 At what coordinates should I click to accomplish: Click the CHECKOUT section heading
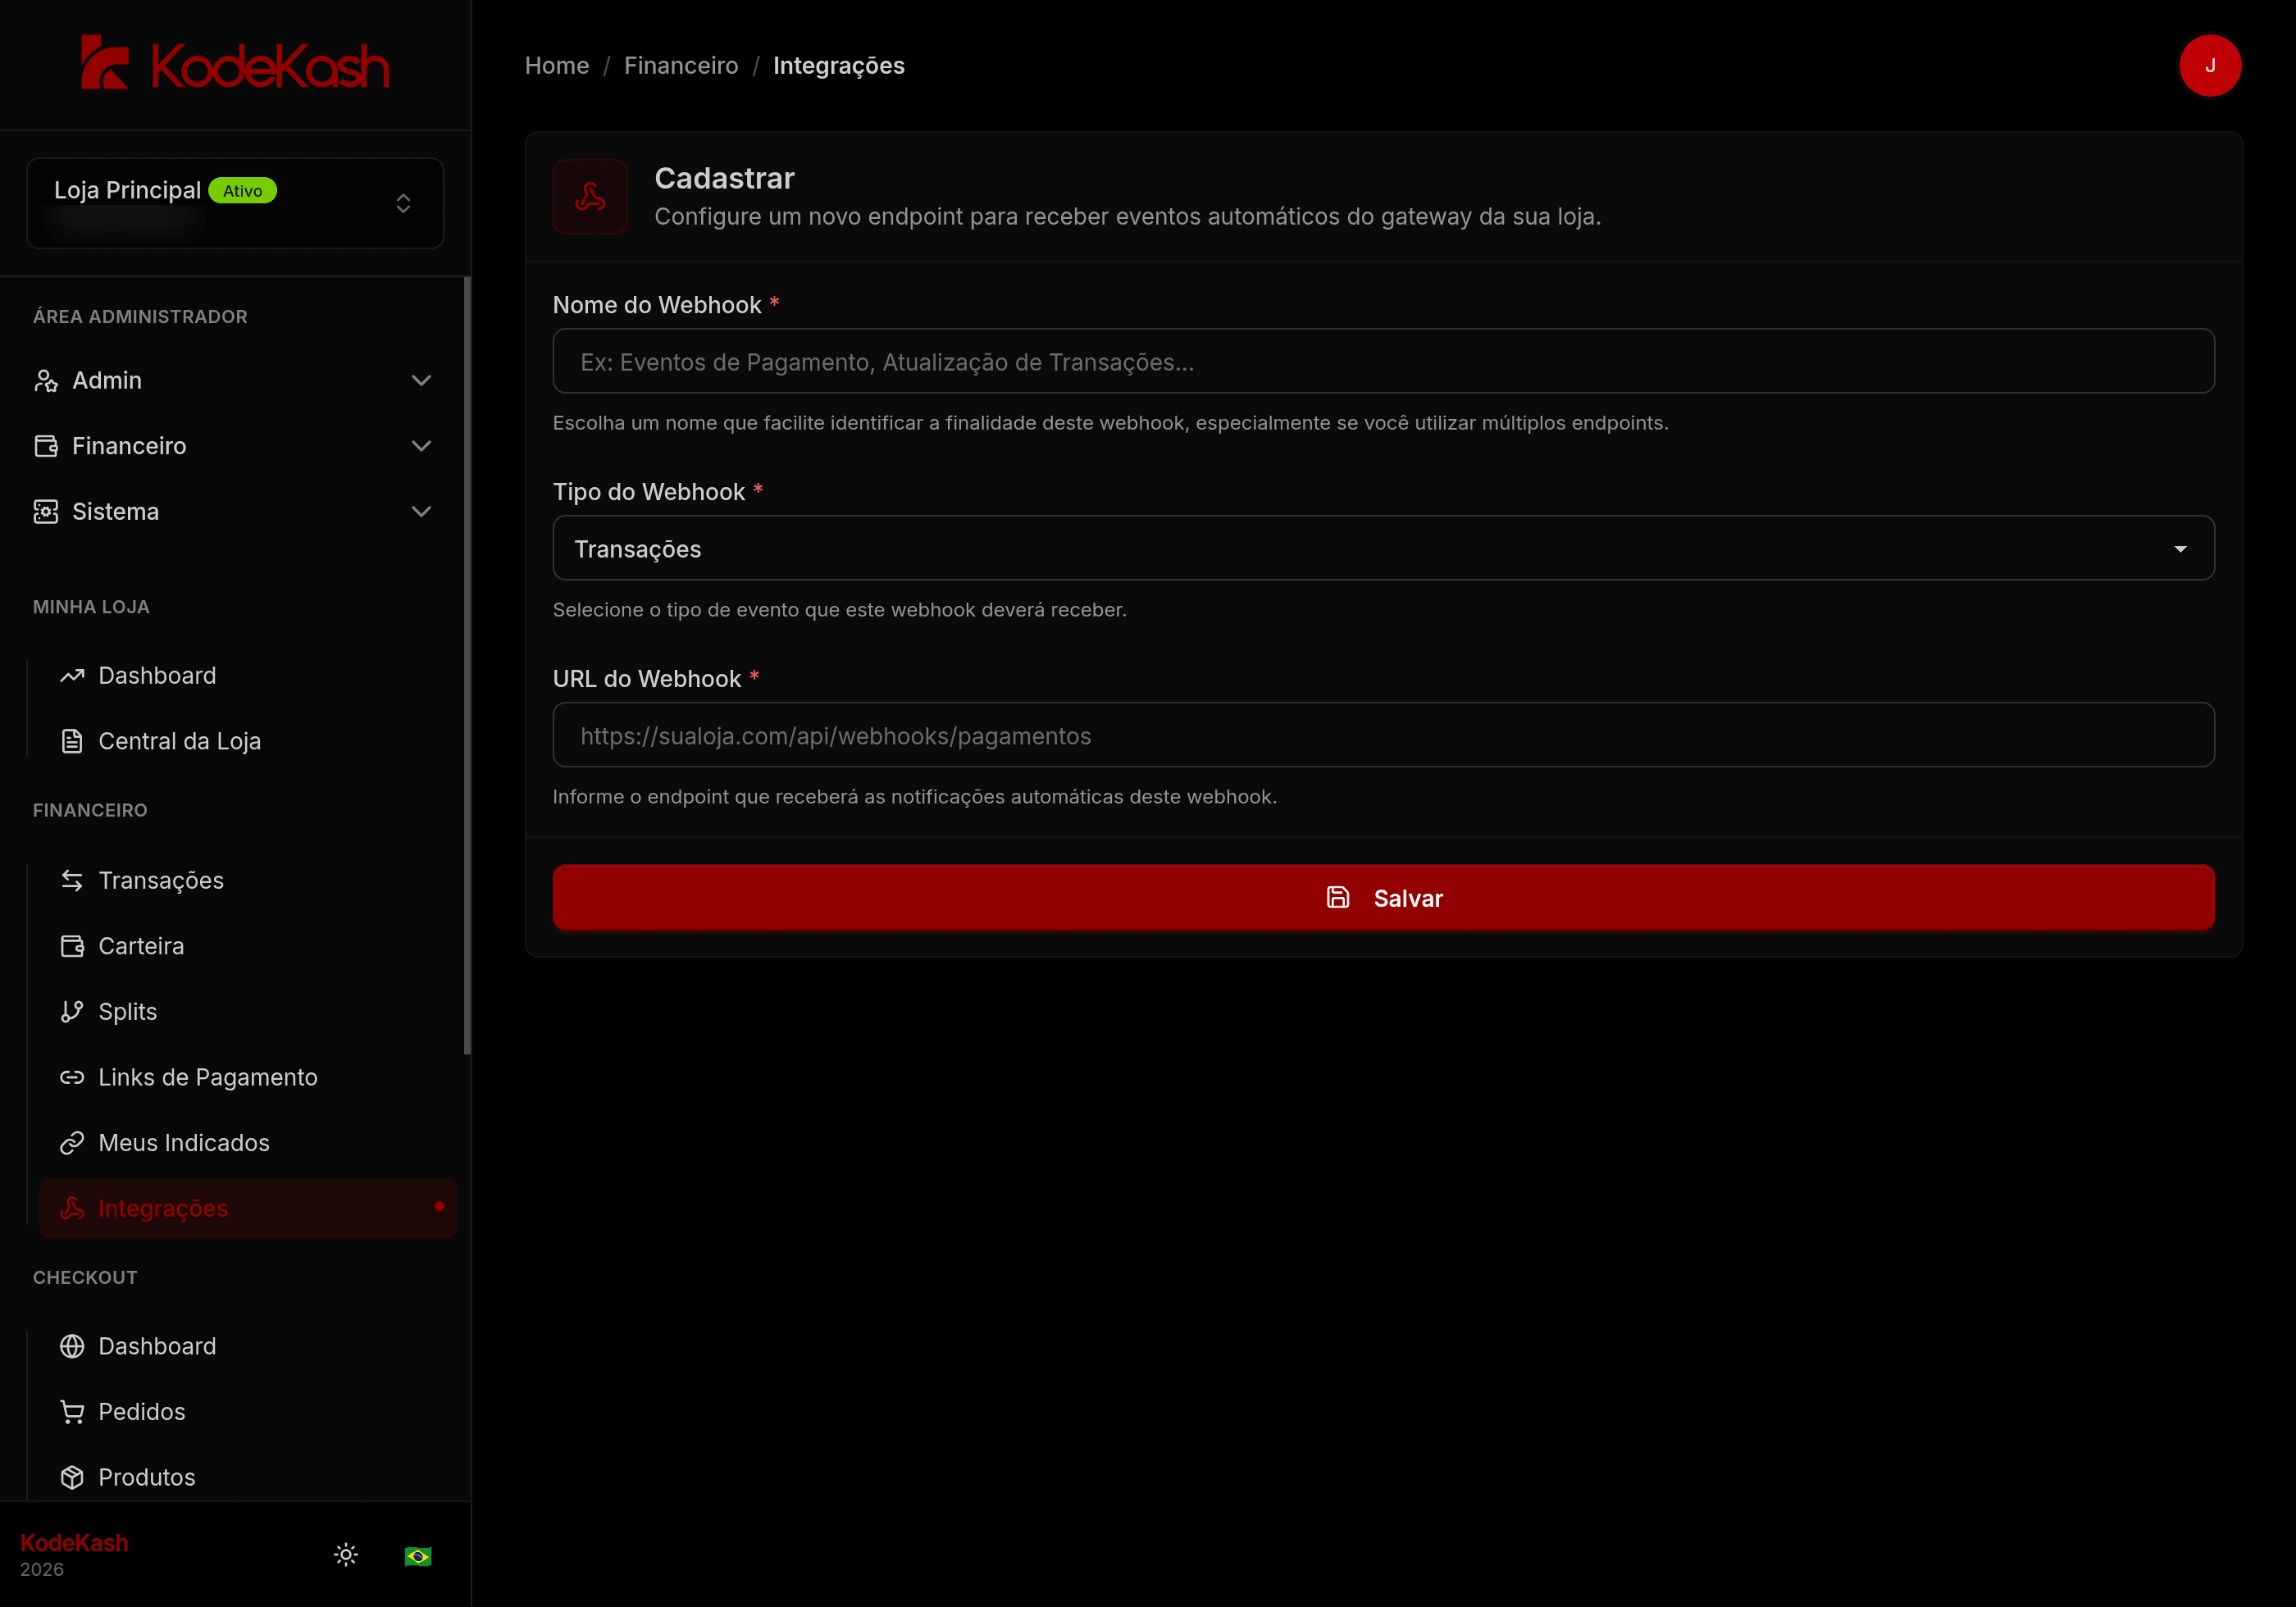click(85, 1278)
